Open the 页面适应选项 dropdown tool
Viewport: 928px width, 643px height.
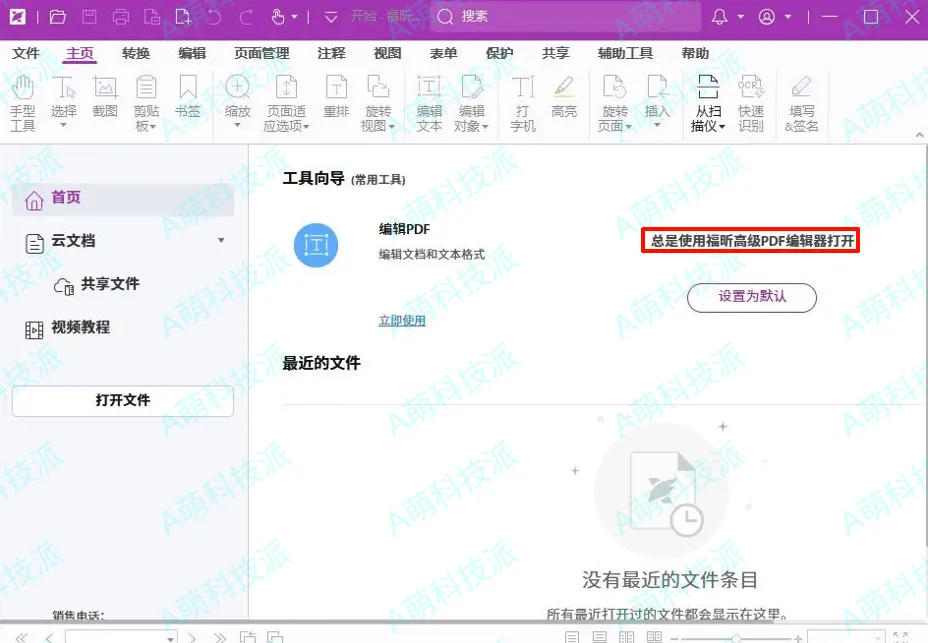(x=286, y=103)
